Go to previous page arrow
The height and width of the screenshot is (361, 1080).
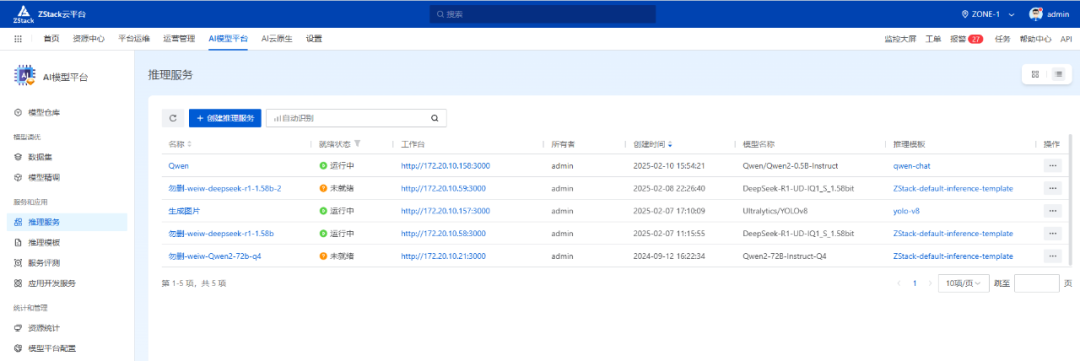[898, 283]
